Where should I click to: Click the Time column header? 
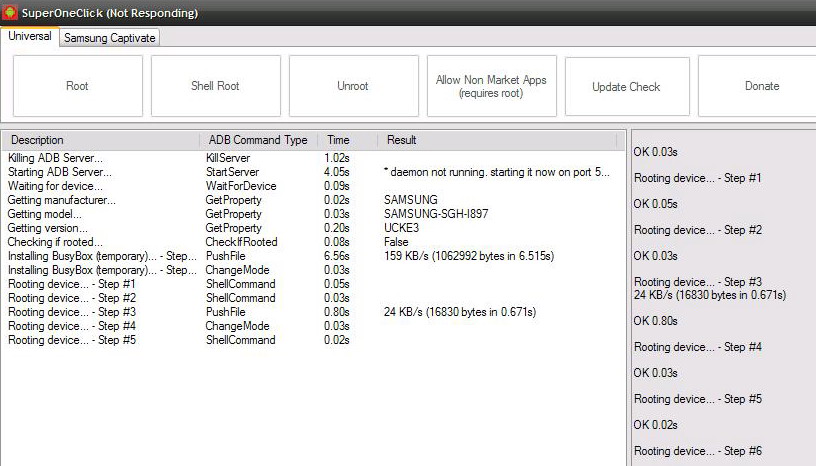pyautogui.click(x=348, y=140)
